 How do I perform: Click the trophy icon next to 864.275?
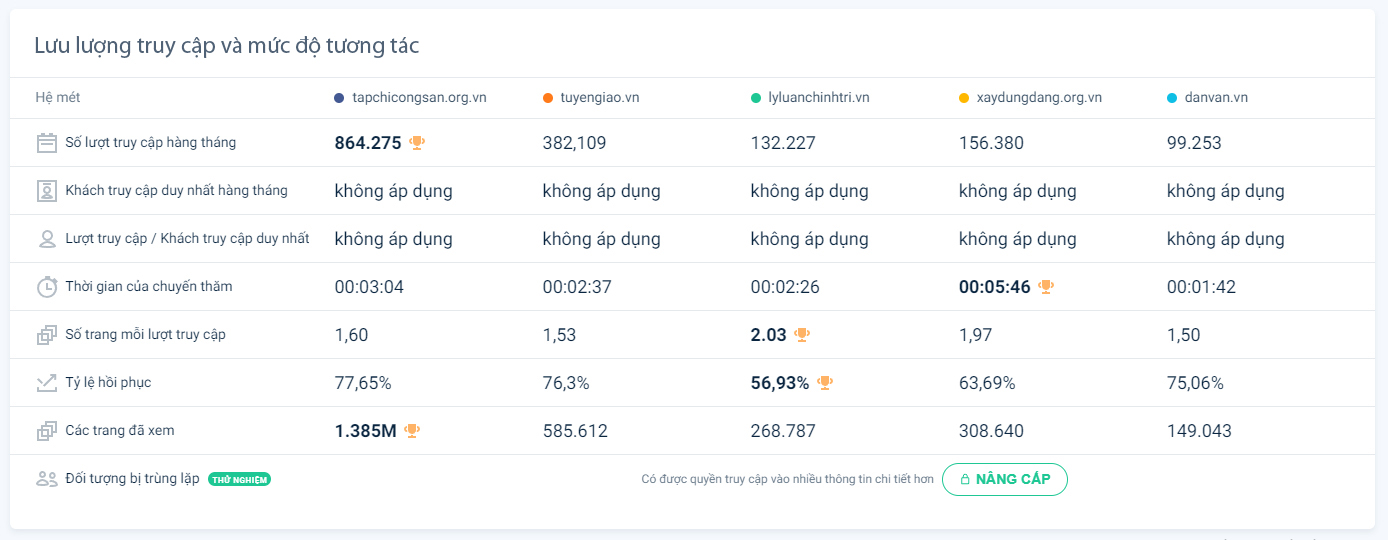click(x=417, y=143)
